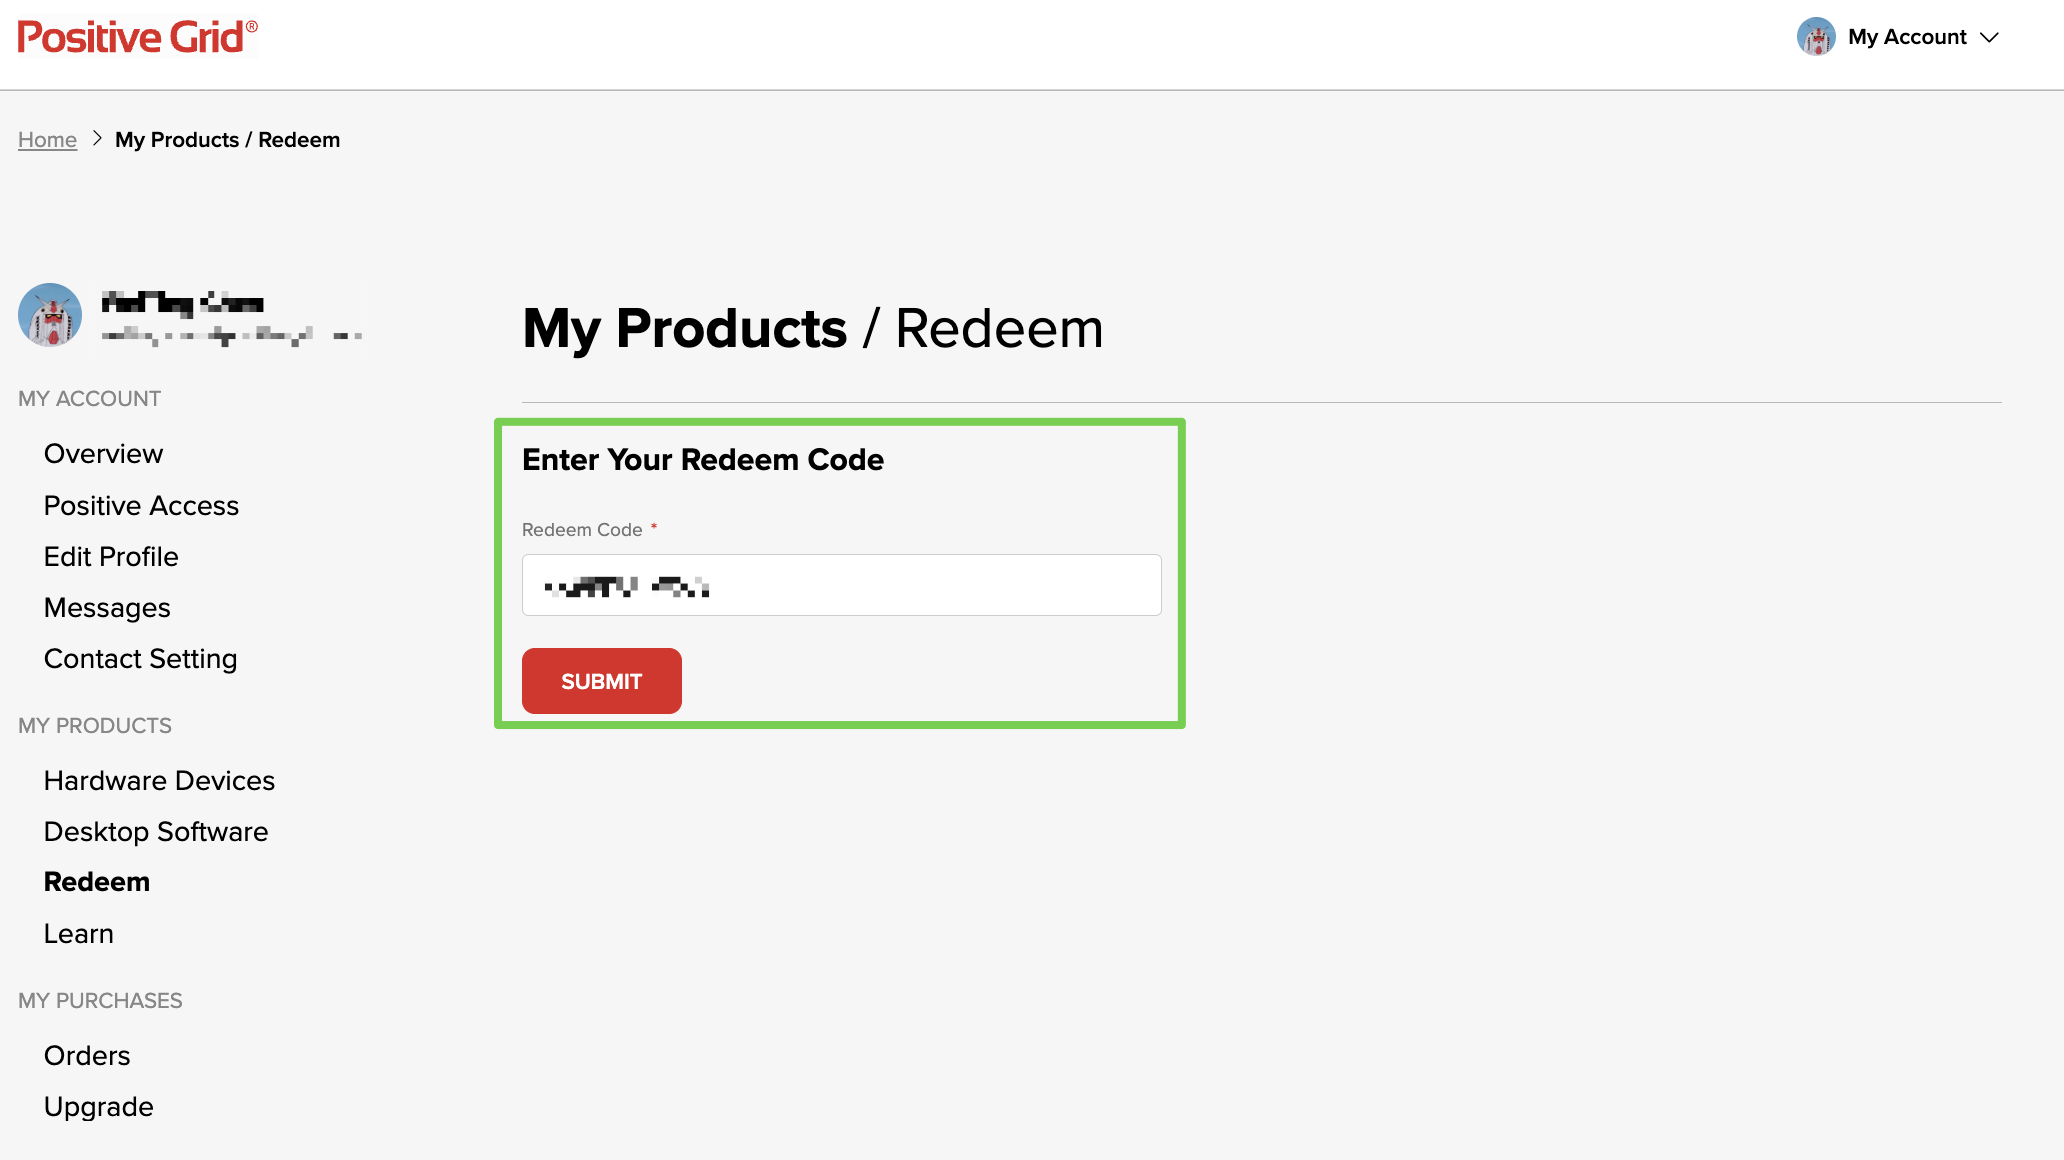This screenshot has height=1160, width=2064.
Task: Expand the My Account dropdown chevron
Action: click(x=1990, y=38)
